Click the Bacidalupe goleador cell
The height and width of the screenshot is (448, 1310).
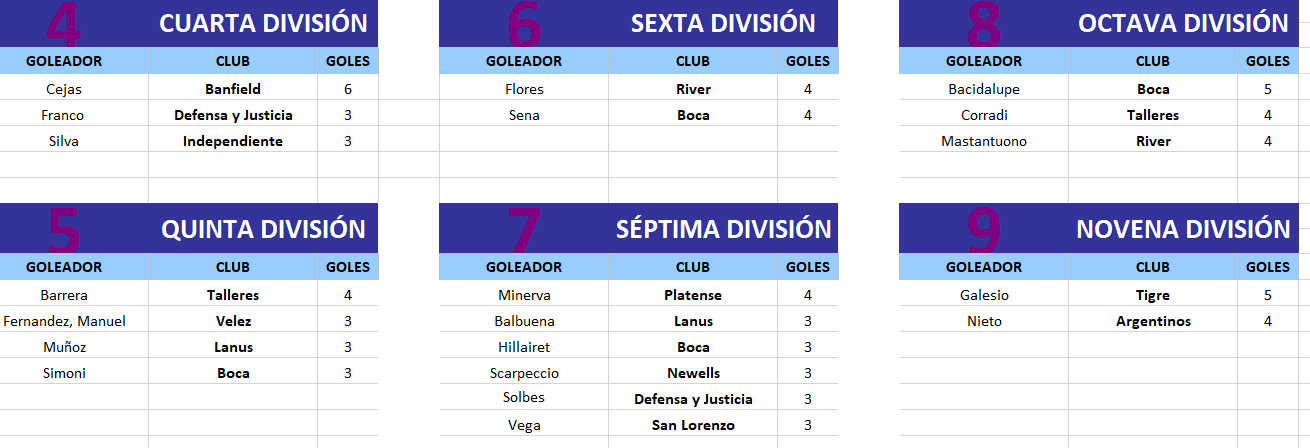[x=984, y=89]
